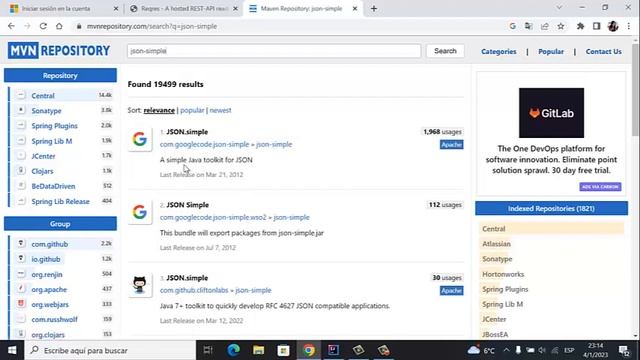Click the Google icon for the JSON Simple wso2 result

[140, 212]
